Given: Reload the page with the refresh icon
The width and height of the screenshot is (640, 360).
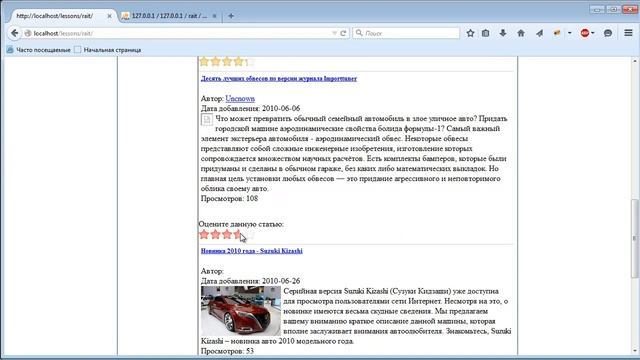Looking at the screenshot, I should click(343, 33).
